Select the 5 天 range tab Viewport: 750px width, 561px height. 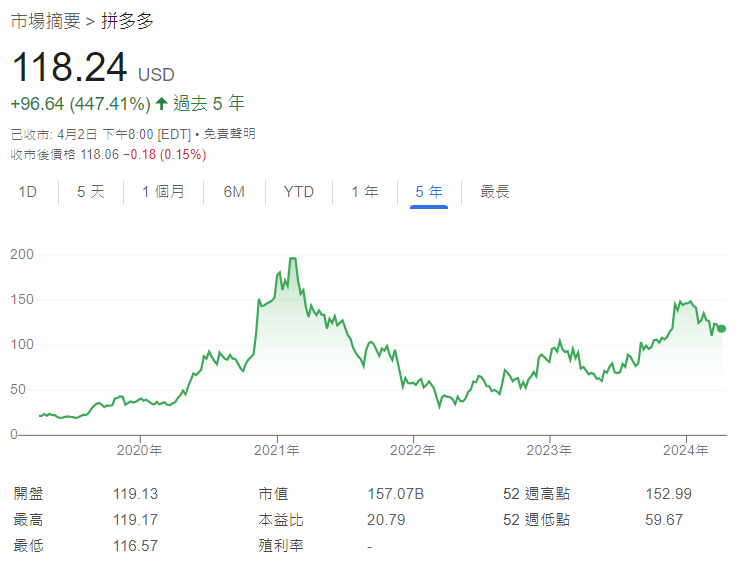(x=91, y=192)
